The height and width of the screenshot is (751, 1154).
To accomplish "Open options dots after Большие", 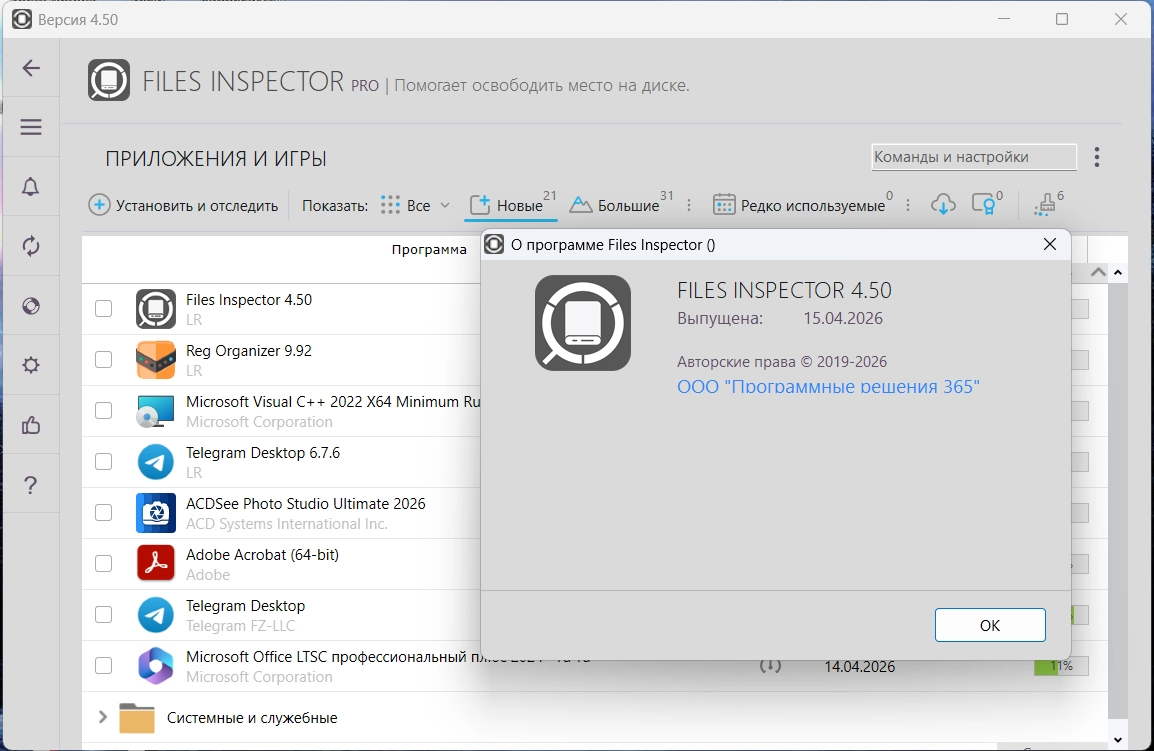I will click(x=689, y=205).
